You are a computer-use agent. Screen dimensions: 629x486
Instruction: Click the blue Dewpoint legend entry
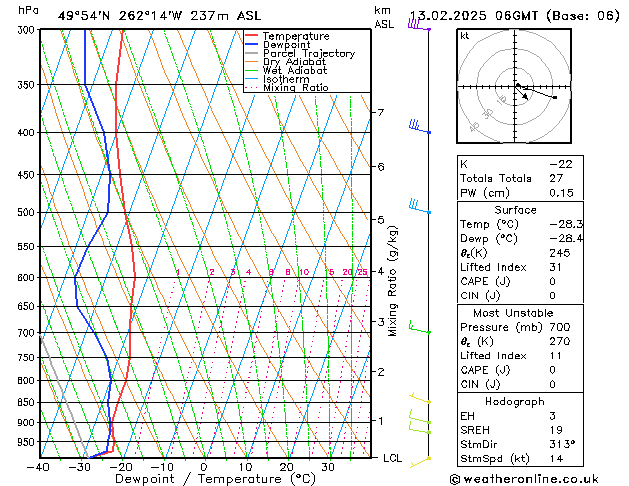tap(283, 45)
